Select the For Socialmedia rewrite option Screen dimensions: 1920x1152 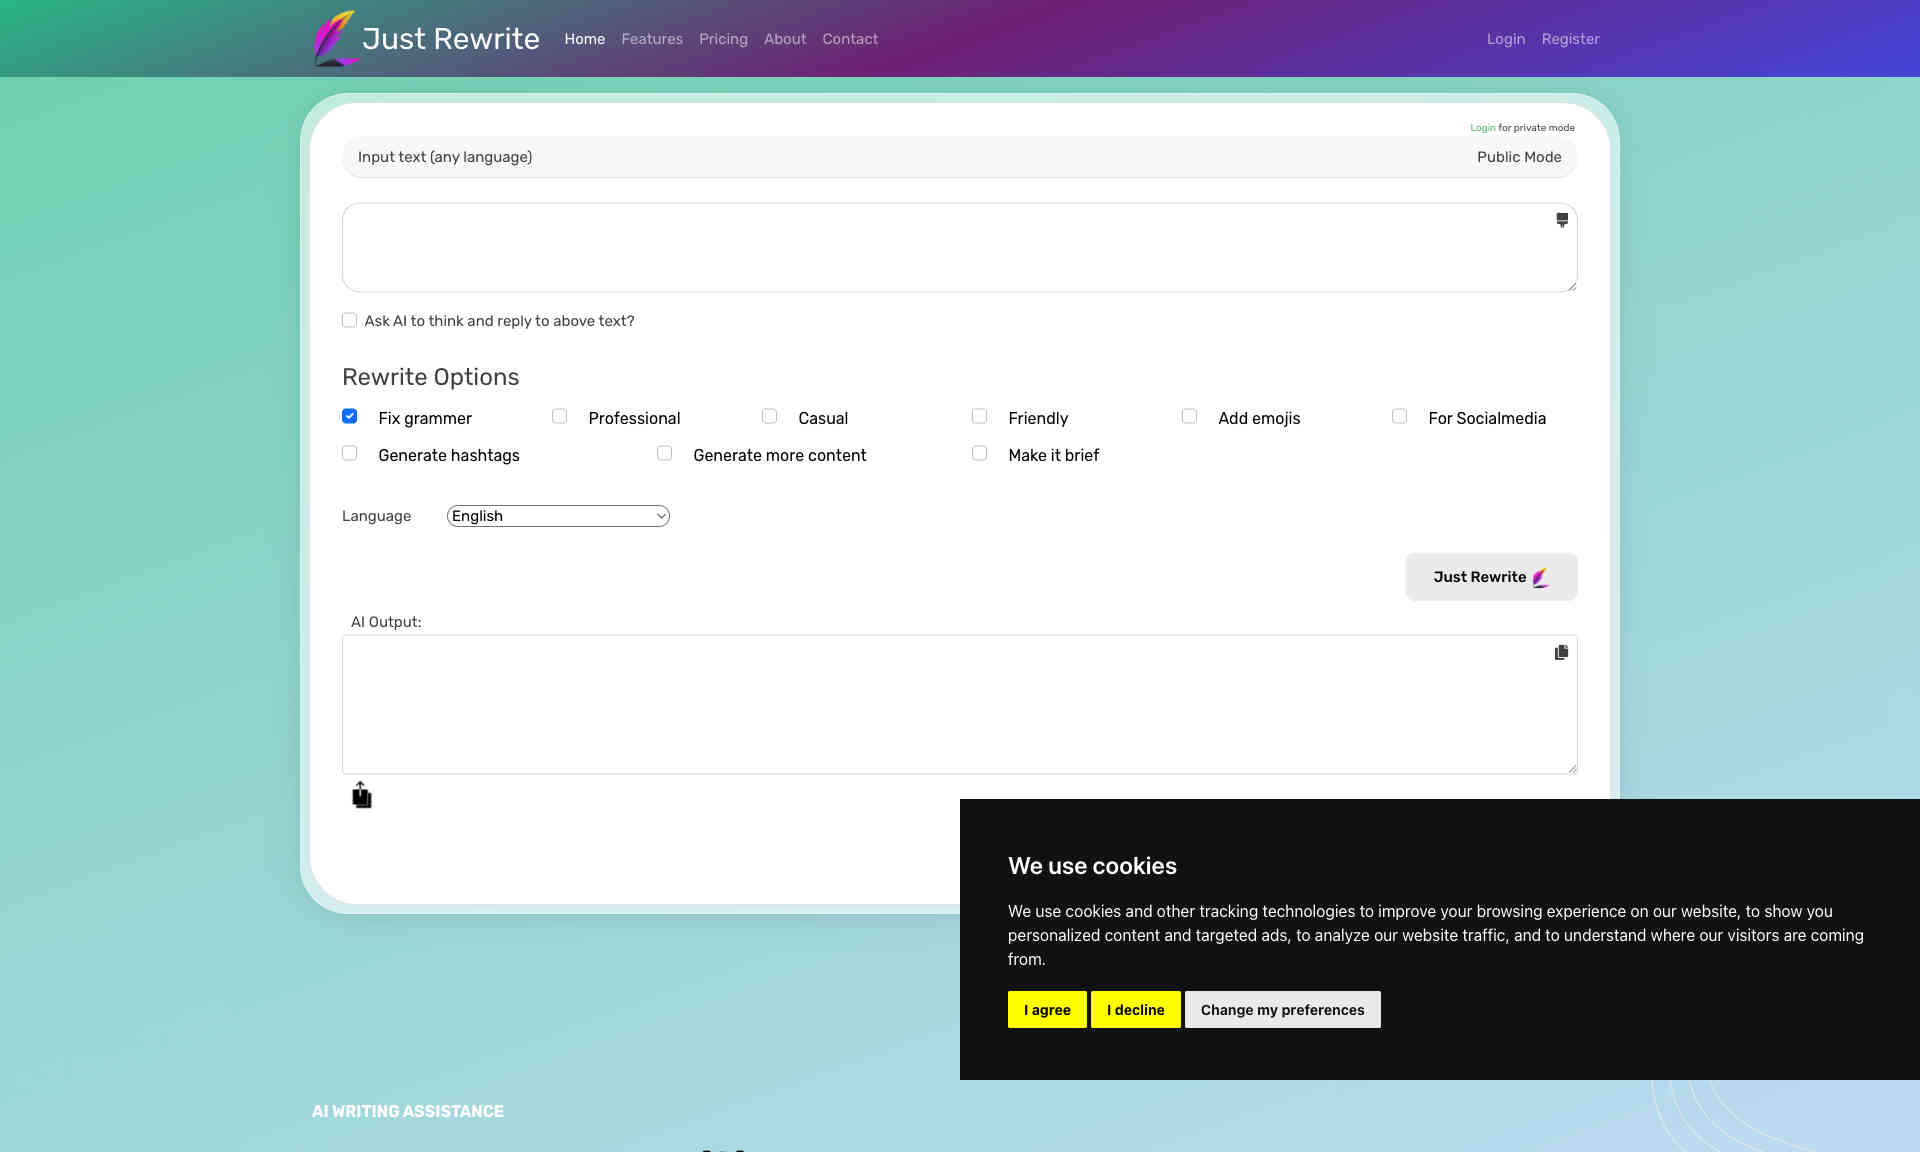[x=1399, y=416]
